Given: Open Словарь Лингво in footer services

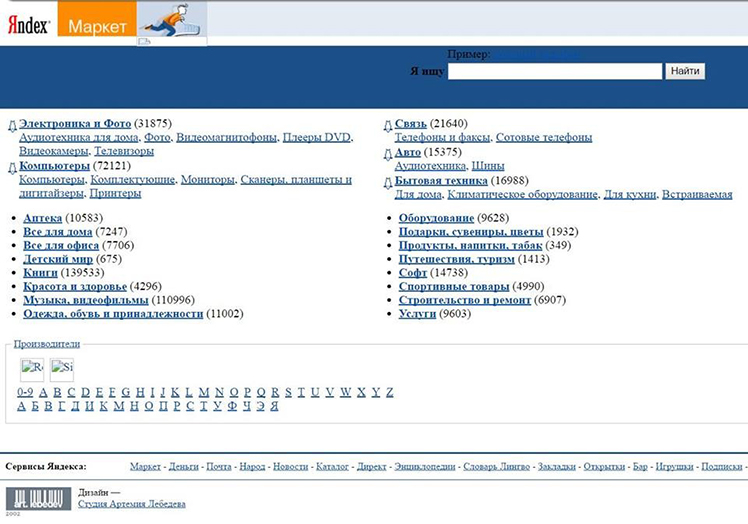Looking at the screenshot, I should 497,467.
